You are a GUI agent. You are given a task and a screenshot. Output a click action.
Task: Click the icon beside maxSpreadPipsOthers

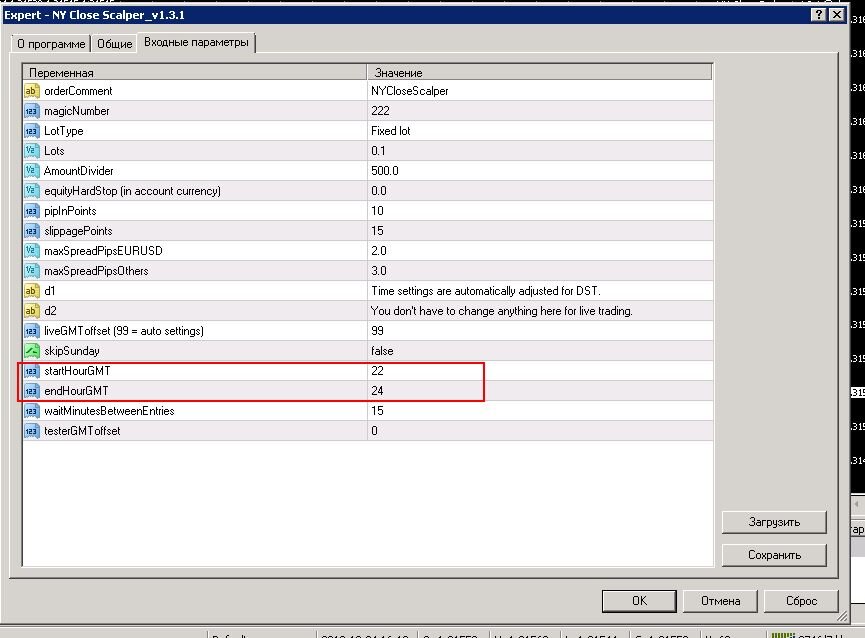[x=31, y=271]
